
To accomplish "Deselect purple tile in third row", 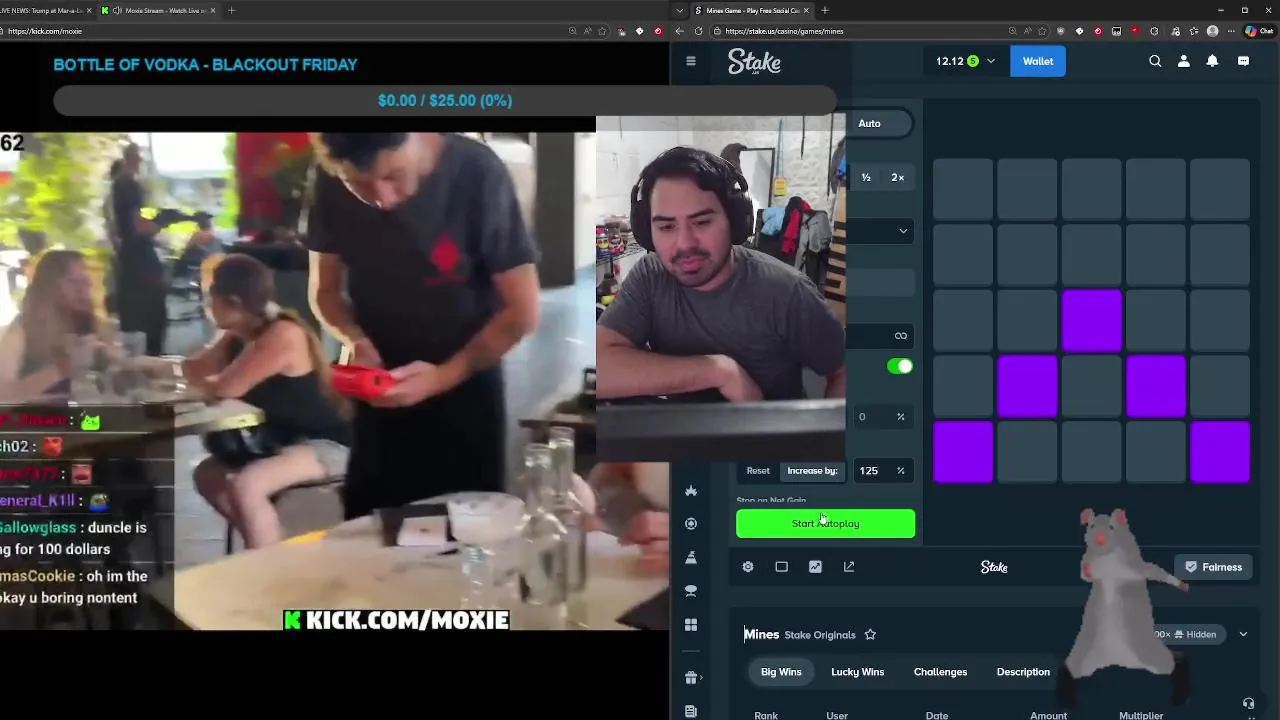I will [1091, 320].
